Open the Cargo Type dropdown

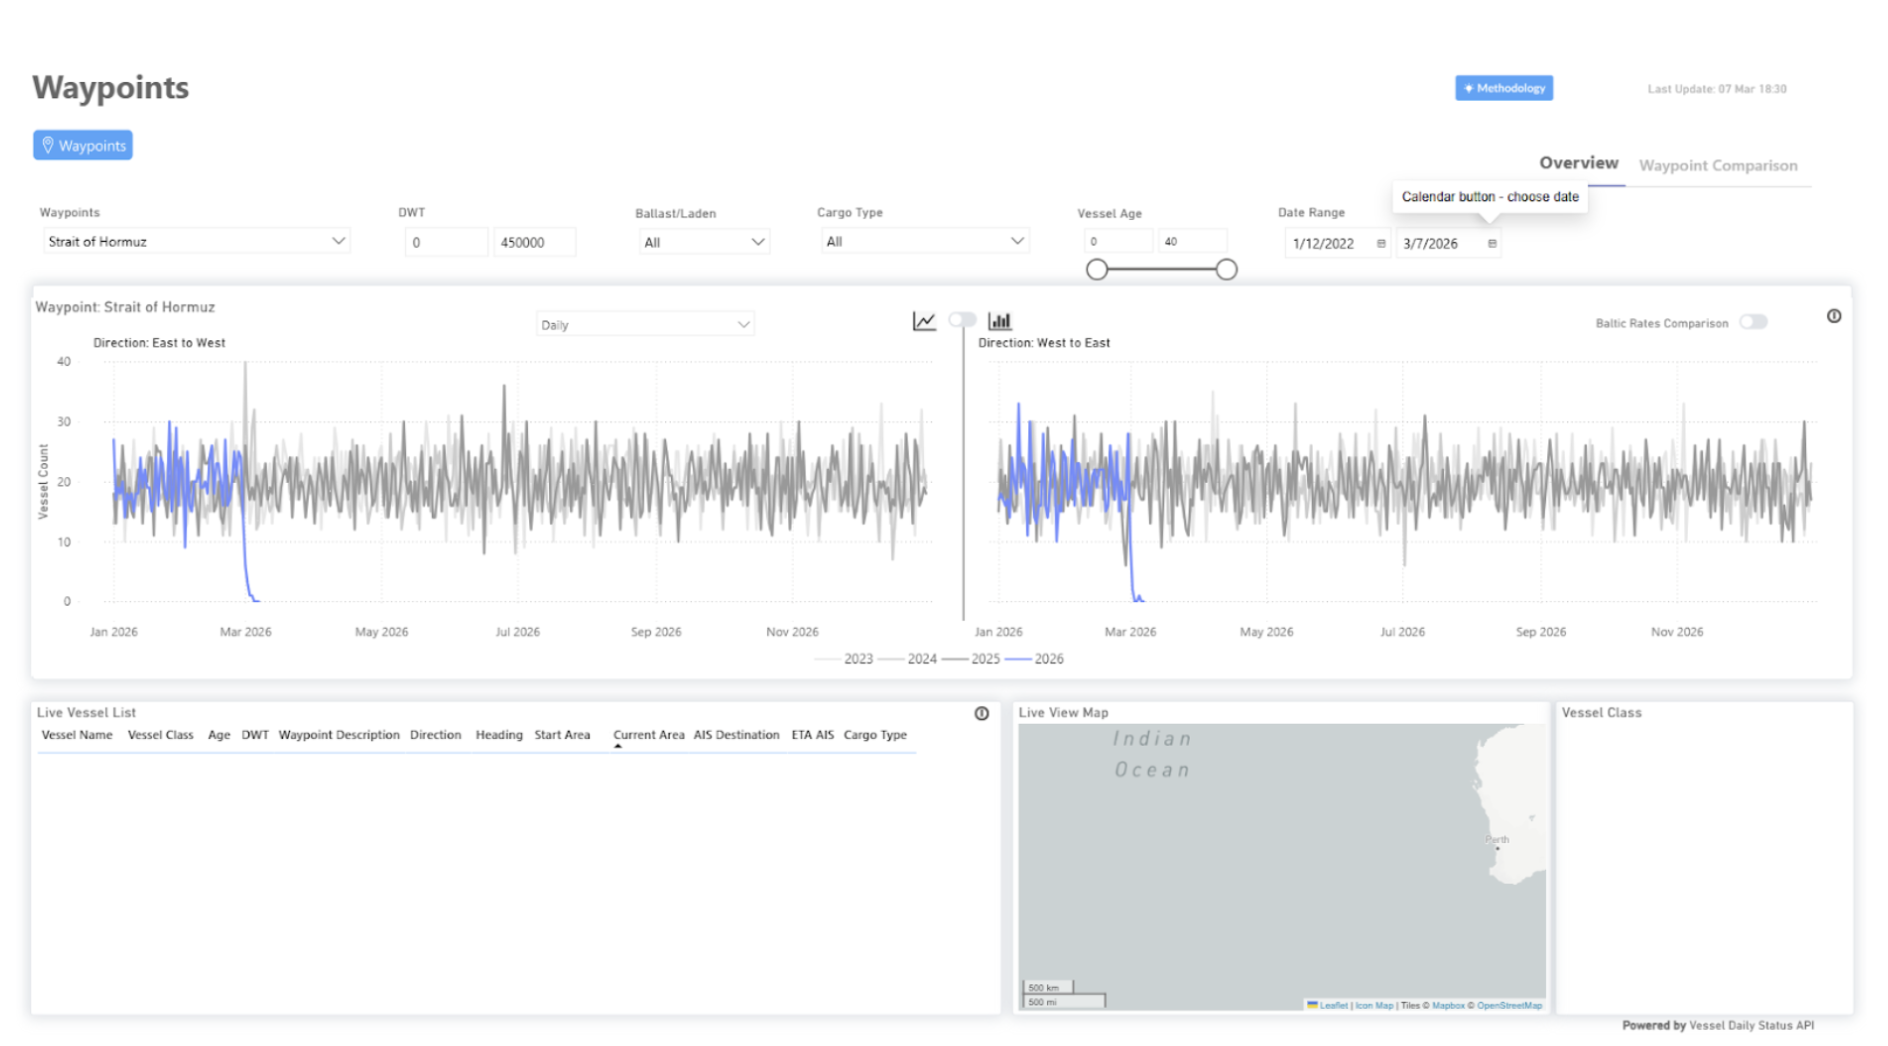click(925, 241)
